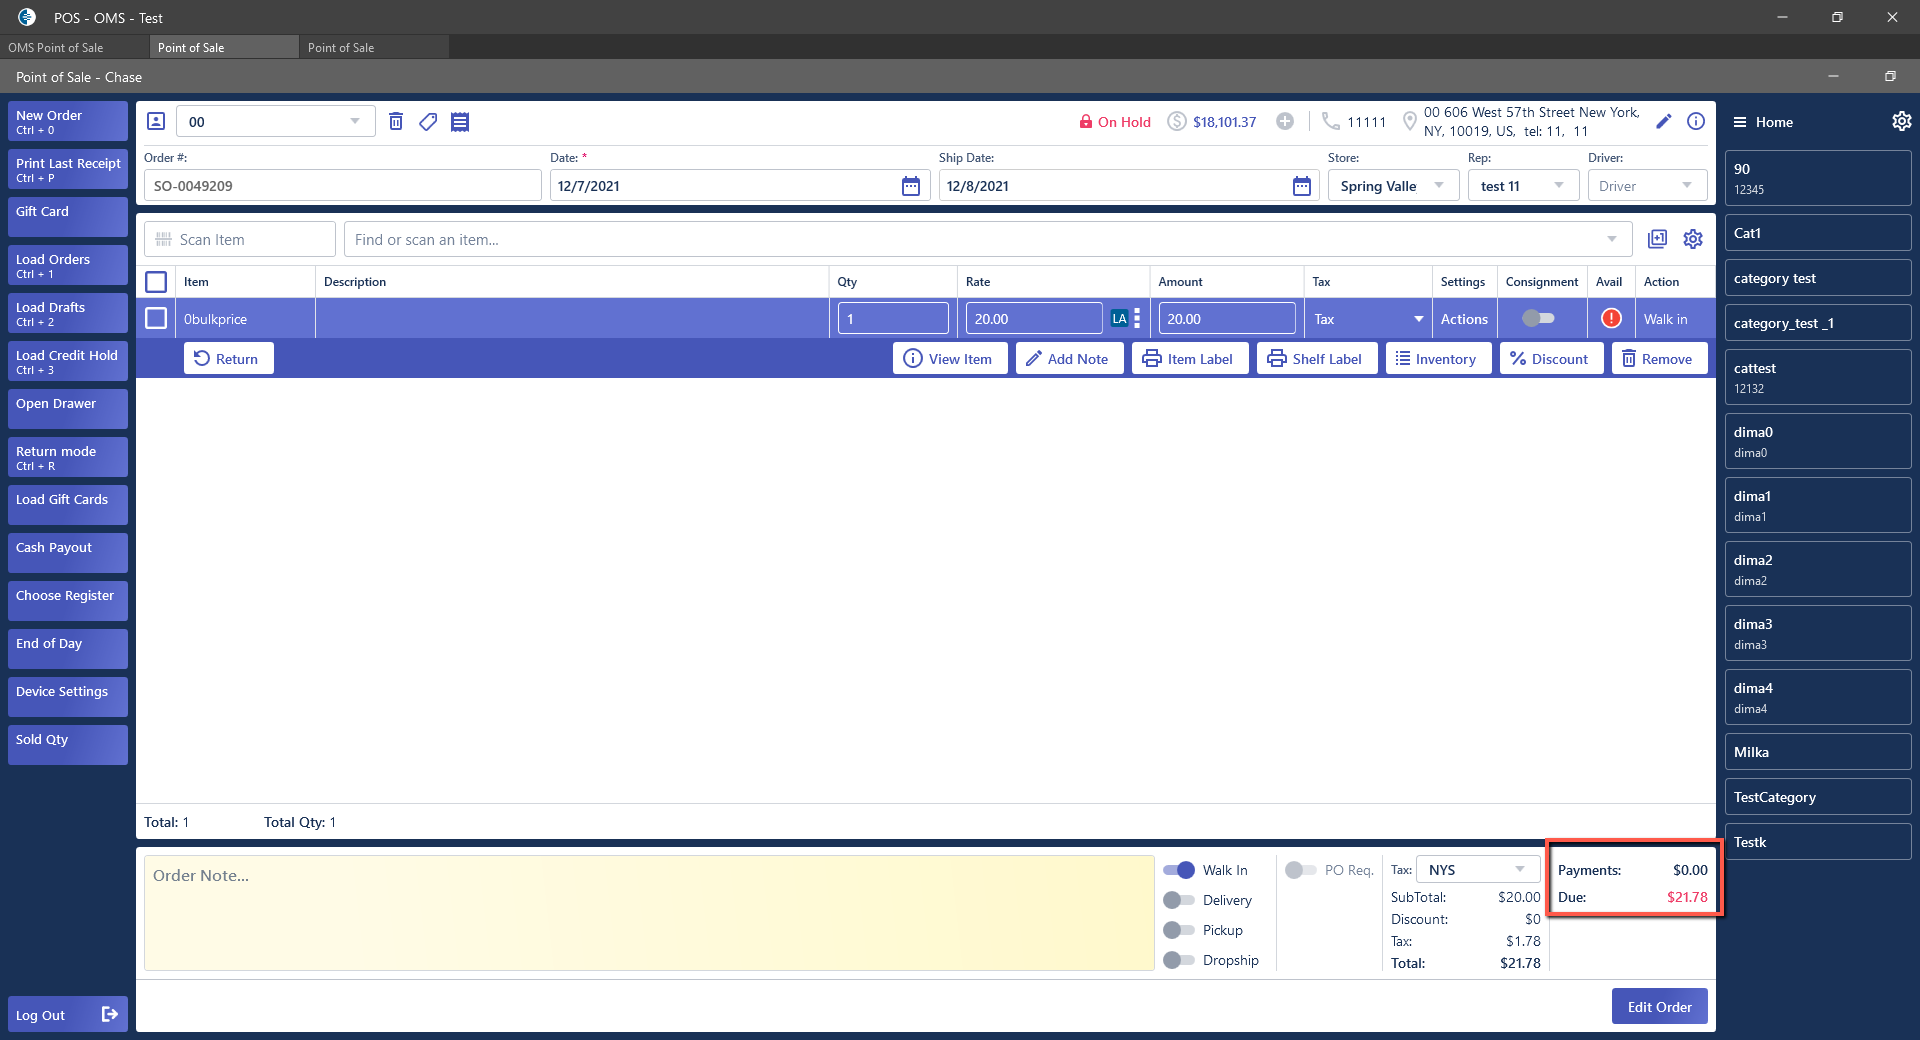Click the End of Day button
This screenshot has height=1040, width=1920.
(x=68, y=649)
